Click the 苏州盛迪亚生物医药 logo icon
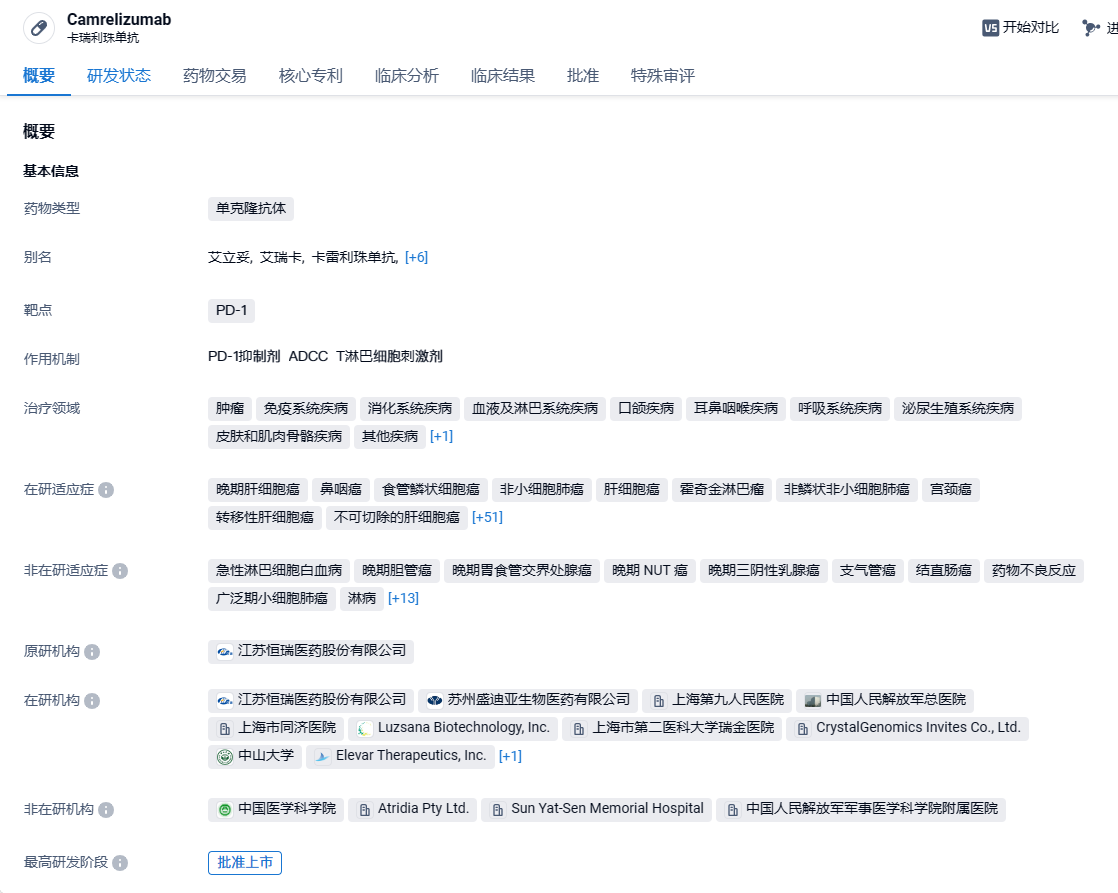 point(435,700)
